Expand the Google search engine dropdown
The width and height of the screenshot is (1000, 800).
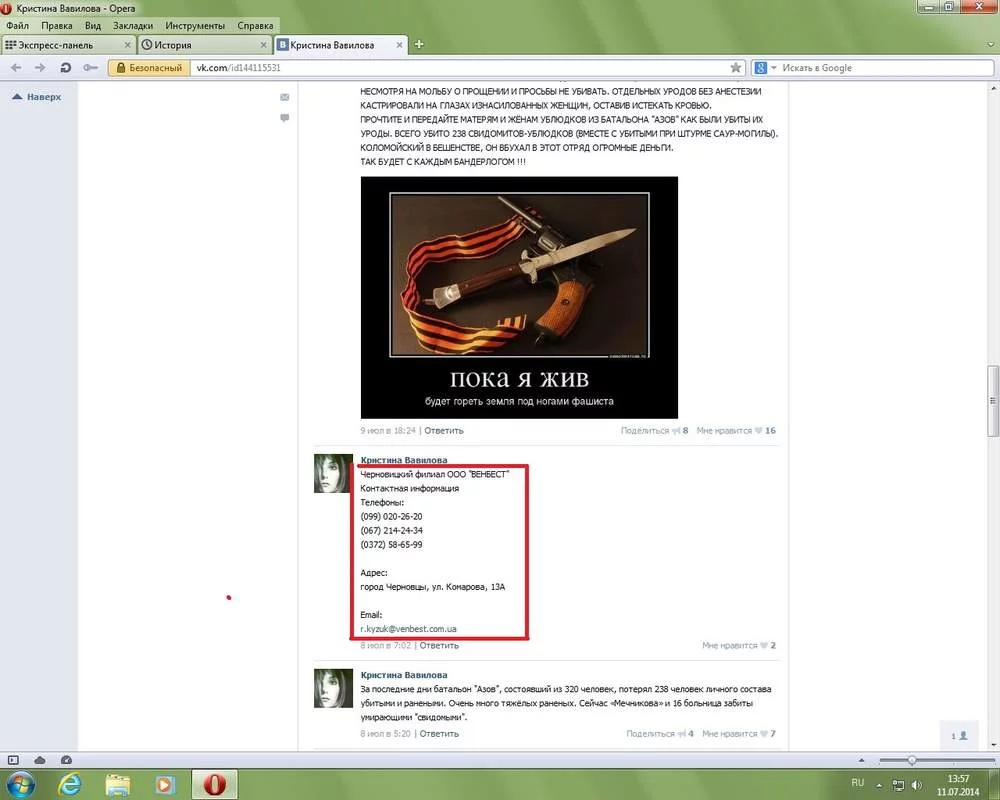coord(766,68)
